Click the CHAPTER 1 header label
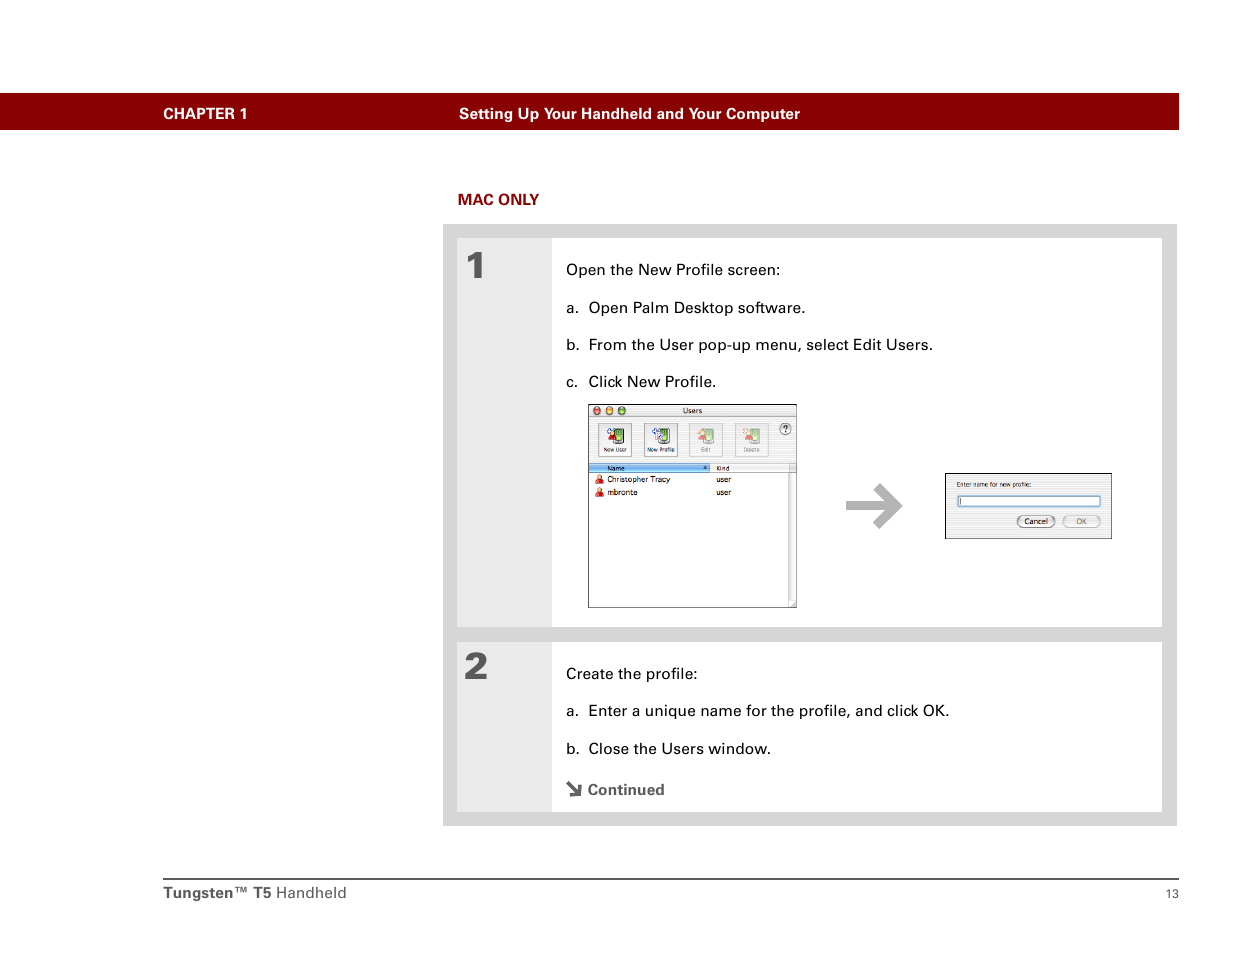The image size is (1235, 954). pyautogui.click(x=205, y=114)
